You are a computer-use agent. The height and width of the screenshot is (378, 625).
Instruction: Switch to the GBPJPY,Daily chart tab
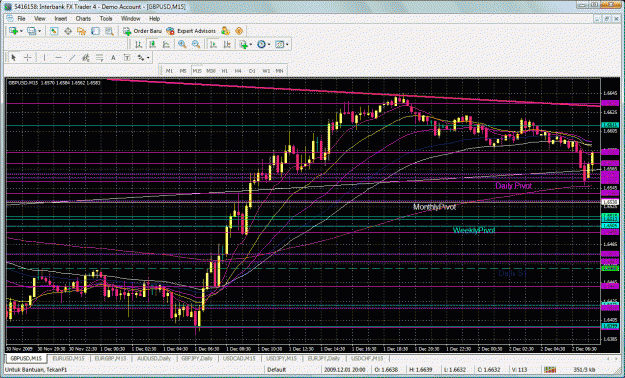pos(197,358)
